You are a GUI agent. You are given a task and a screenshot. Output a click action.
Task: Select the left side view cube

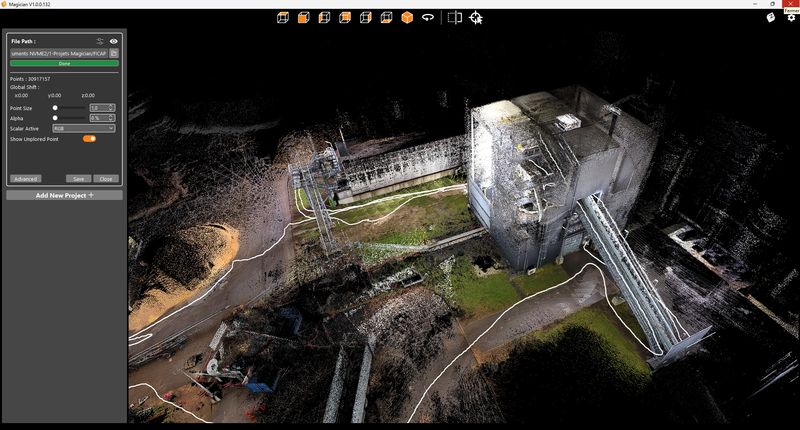(x=324, y=18)
